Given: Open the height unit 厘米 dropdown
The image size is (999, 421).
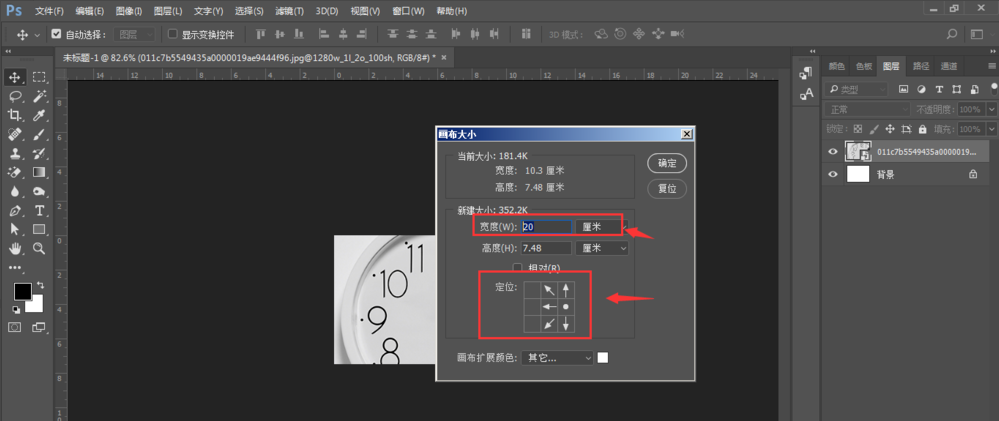Looking at the screenshot, I should (601, 248).
